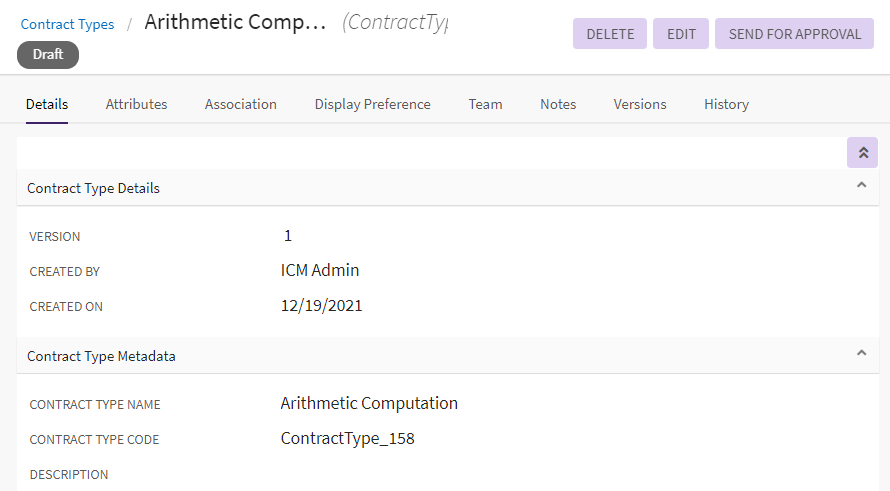Click the Draft status badge
890x491 pixels.
pos(48,55)
